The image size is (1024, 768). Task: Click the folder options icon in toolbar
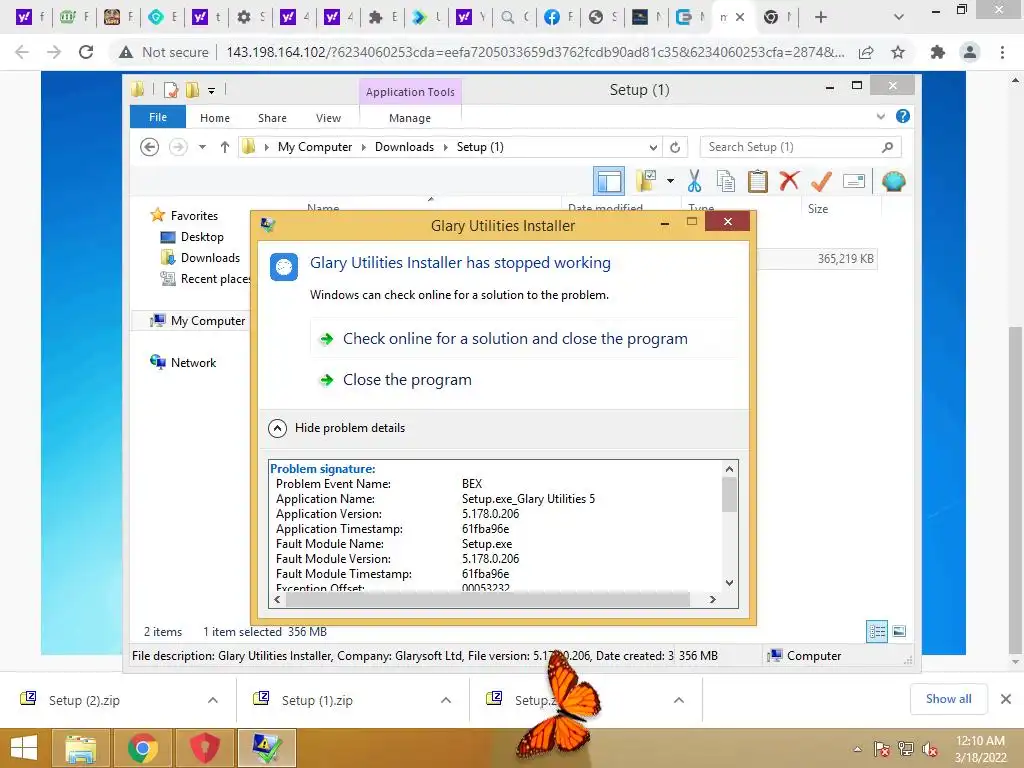click(645, 181)
